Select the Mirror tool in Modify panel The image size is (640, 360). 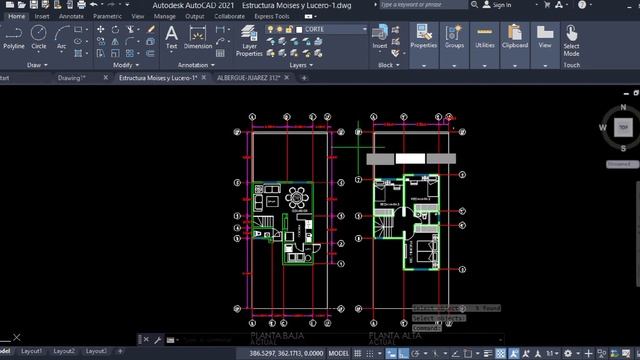(116, 41)
